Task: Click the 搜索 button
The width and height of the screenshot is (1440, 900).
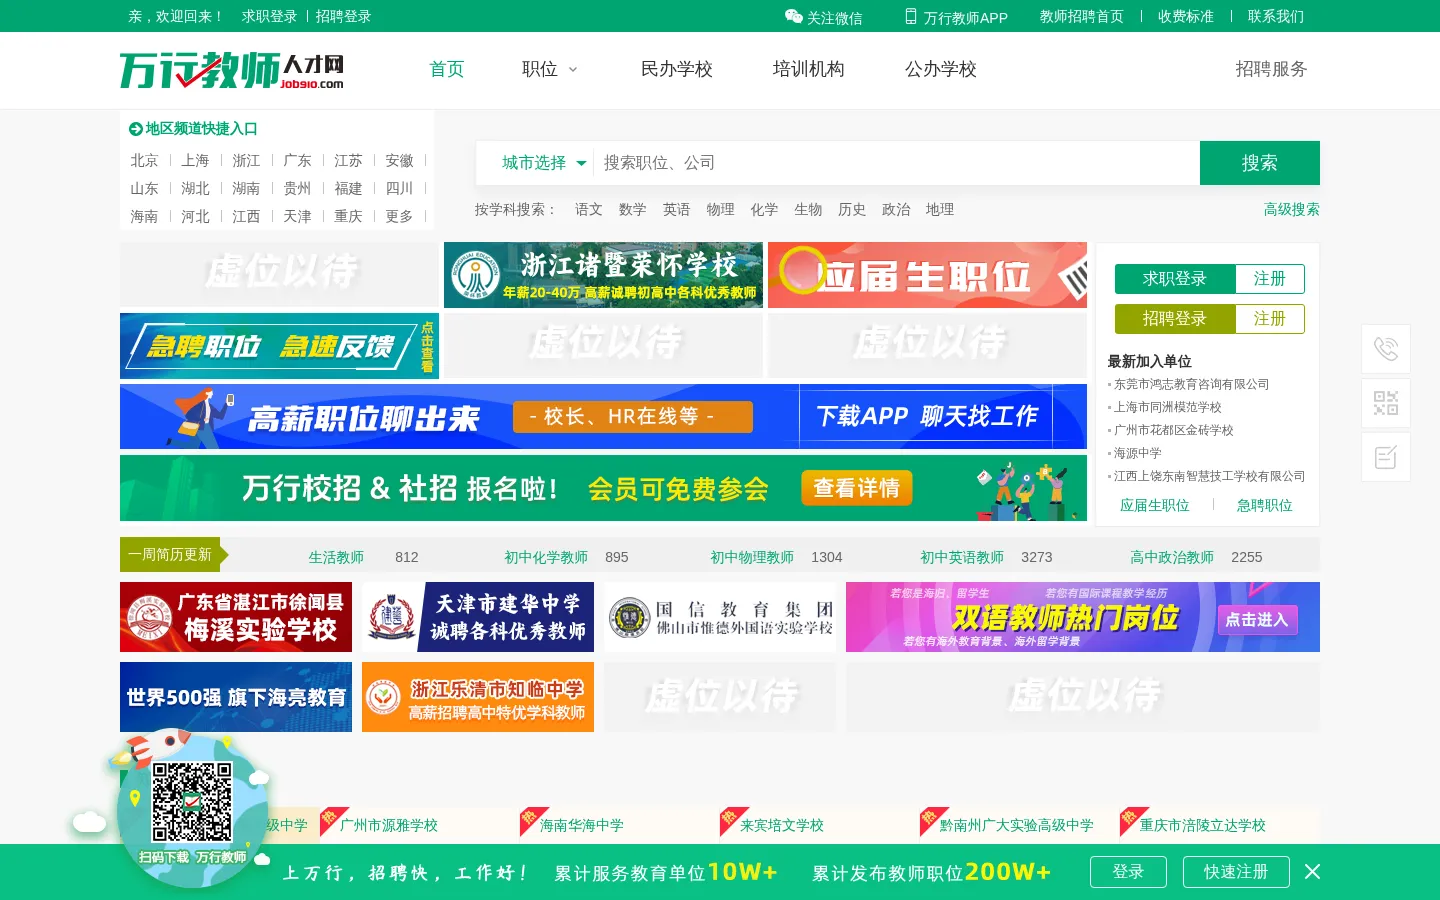Action: [x=1260, y=163]
